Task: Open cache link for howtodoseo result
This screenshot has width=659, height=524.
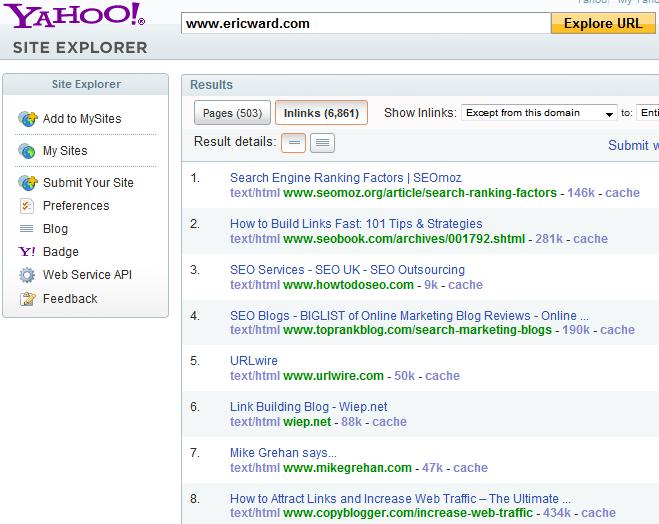Action: pos(465,285)
